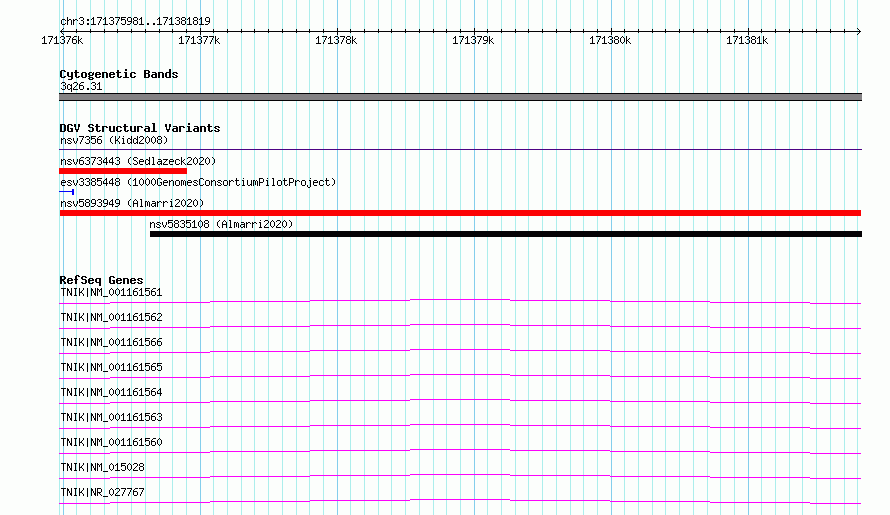Image resolution: width=890 pixels, height=515 pixels.
Task: Open transcript TNIK|NM_001161565
Action: 111,367
